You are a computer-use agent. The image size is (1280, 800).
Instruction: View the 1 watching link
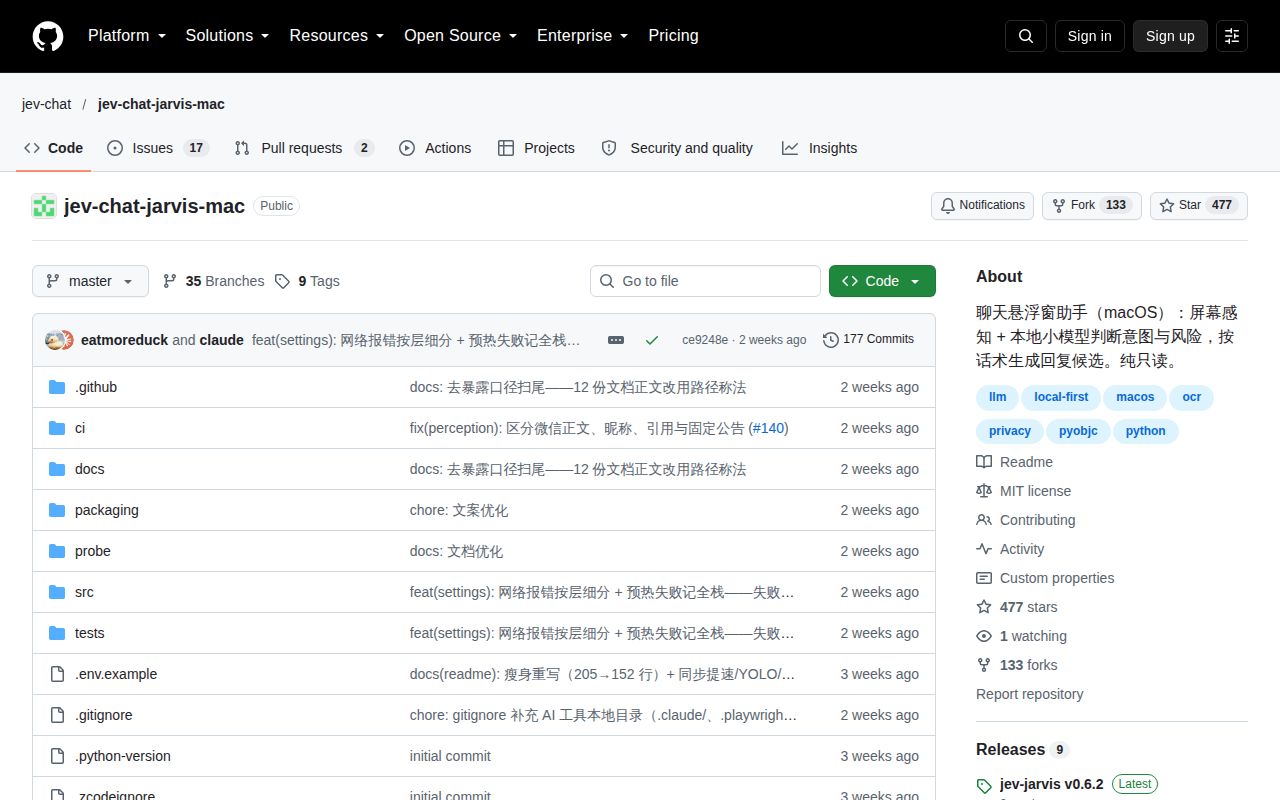tap(1022, 636)
